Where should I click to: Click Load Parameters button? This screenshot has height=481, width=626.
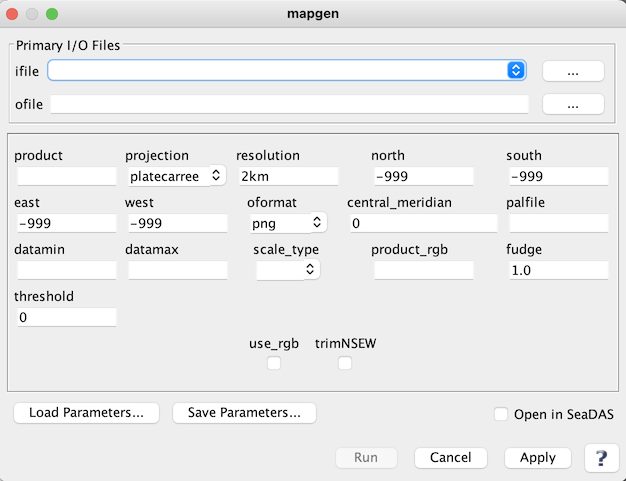point(86,412)
